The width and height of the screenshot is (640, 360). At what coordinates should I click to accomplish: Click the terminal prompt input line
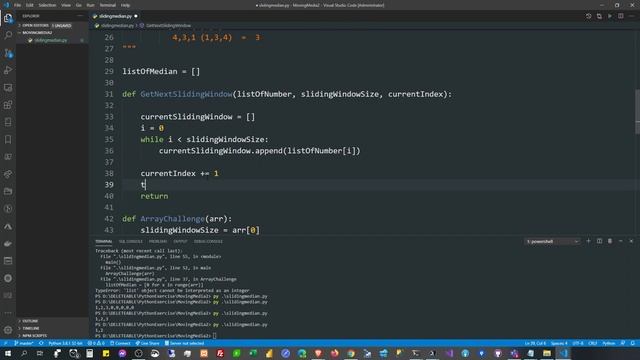156,336
